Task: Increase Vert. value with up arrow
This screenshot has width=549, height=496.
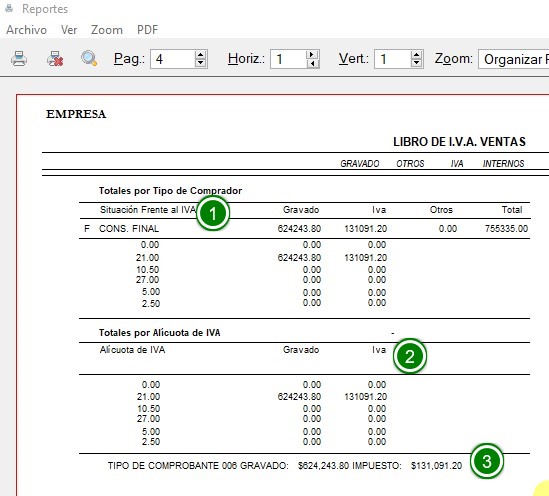Action: [416, 55]
